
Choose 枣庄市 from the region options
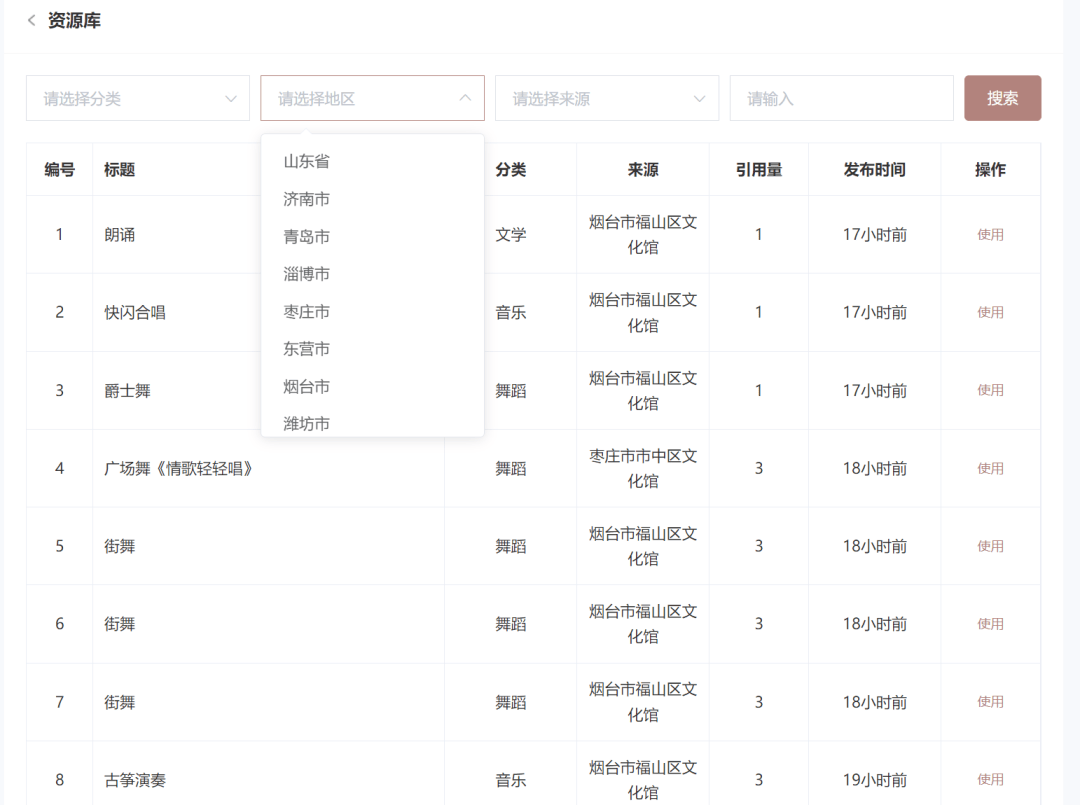307,312
